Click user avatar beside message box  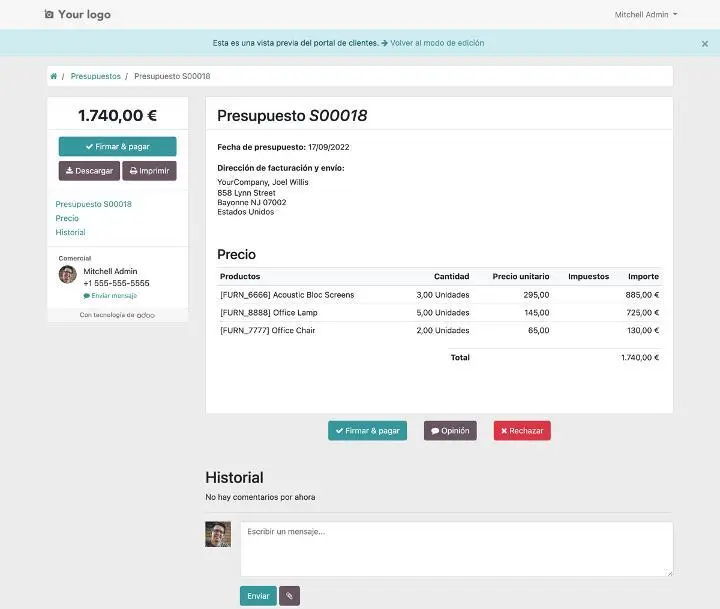(x=218, y=534)
